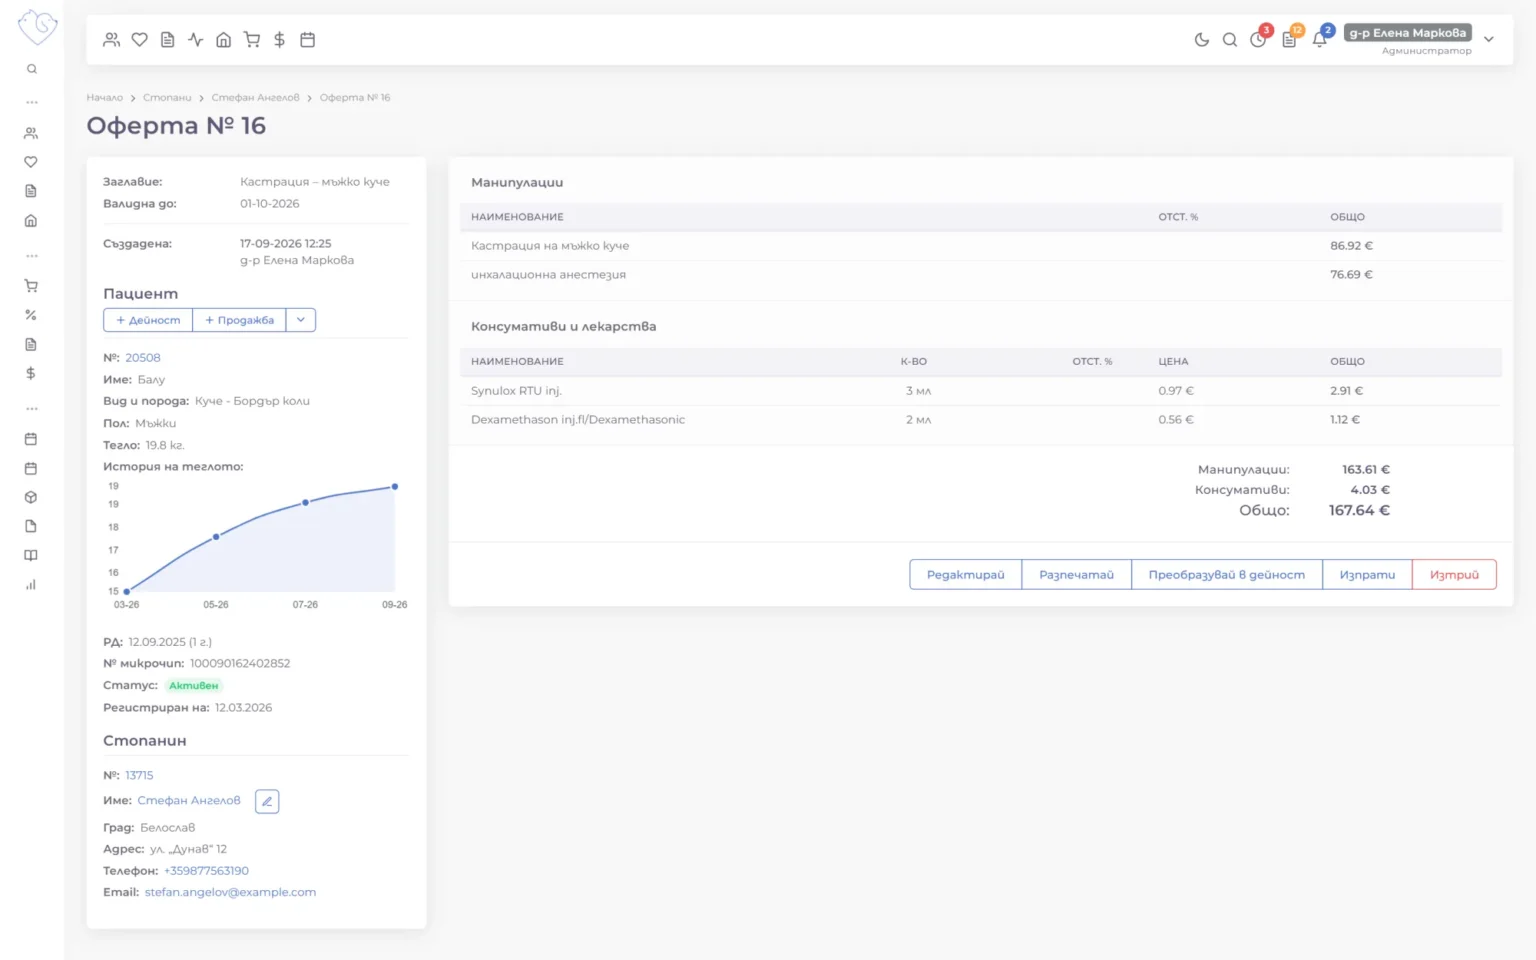
Task: Open owner number 13715 link
Action: pyautogui.click(x=139, y=776)
